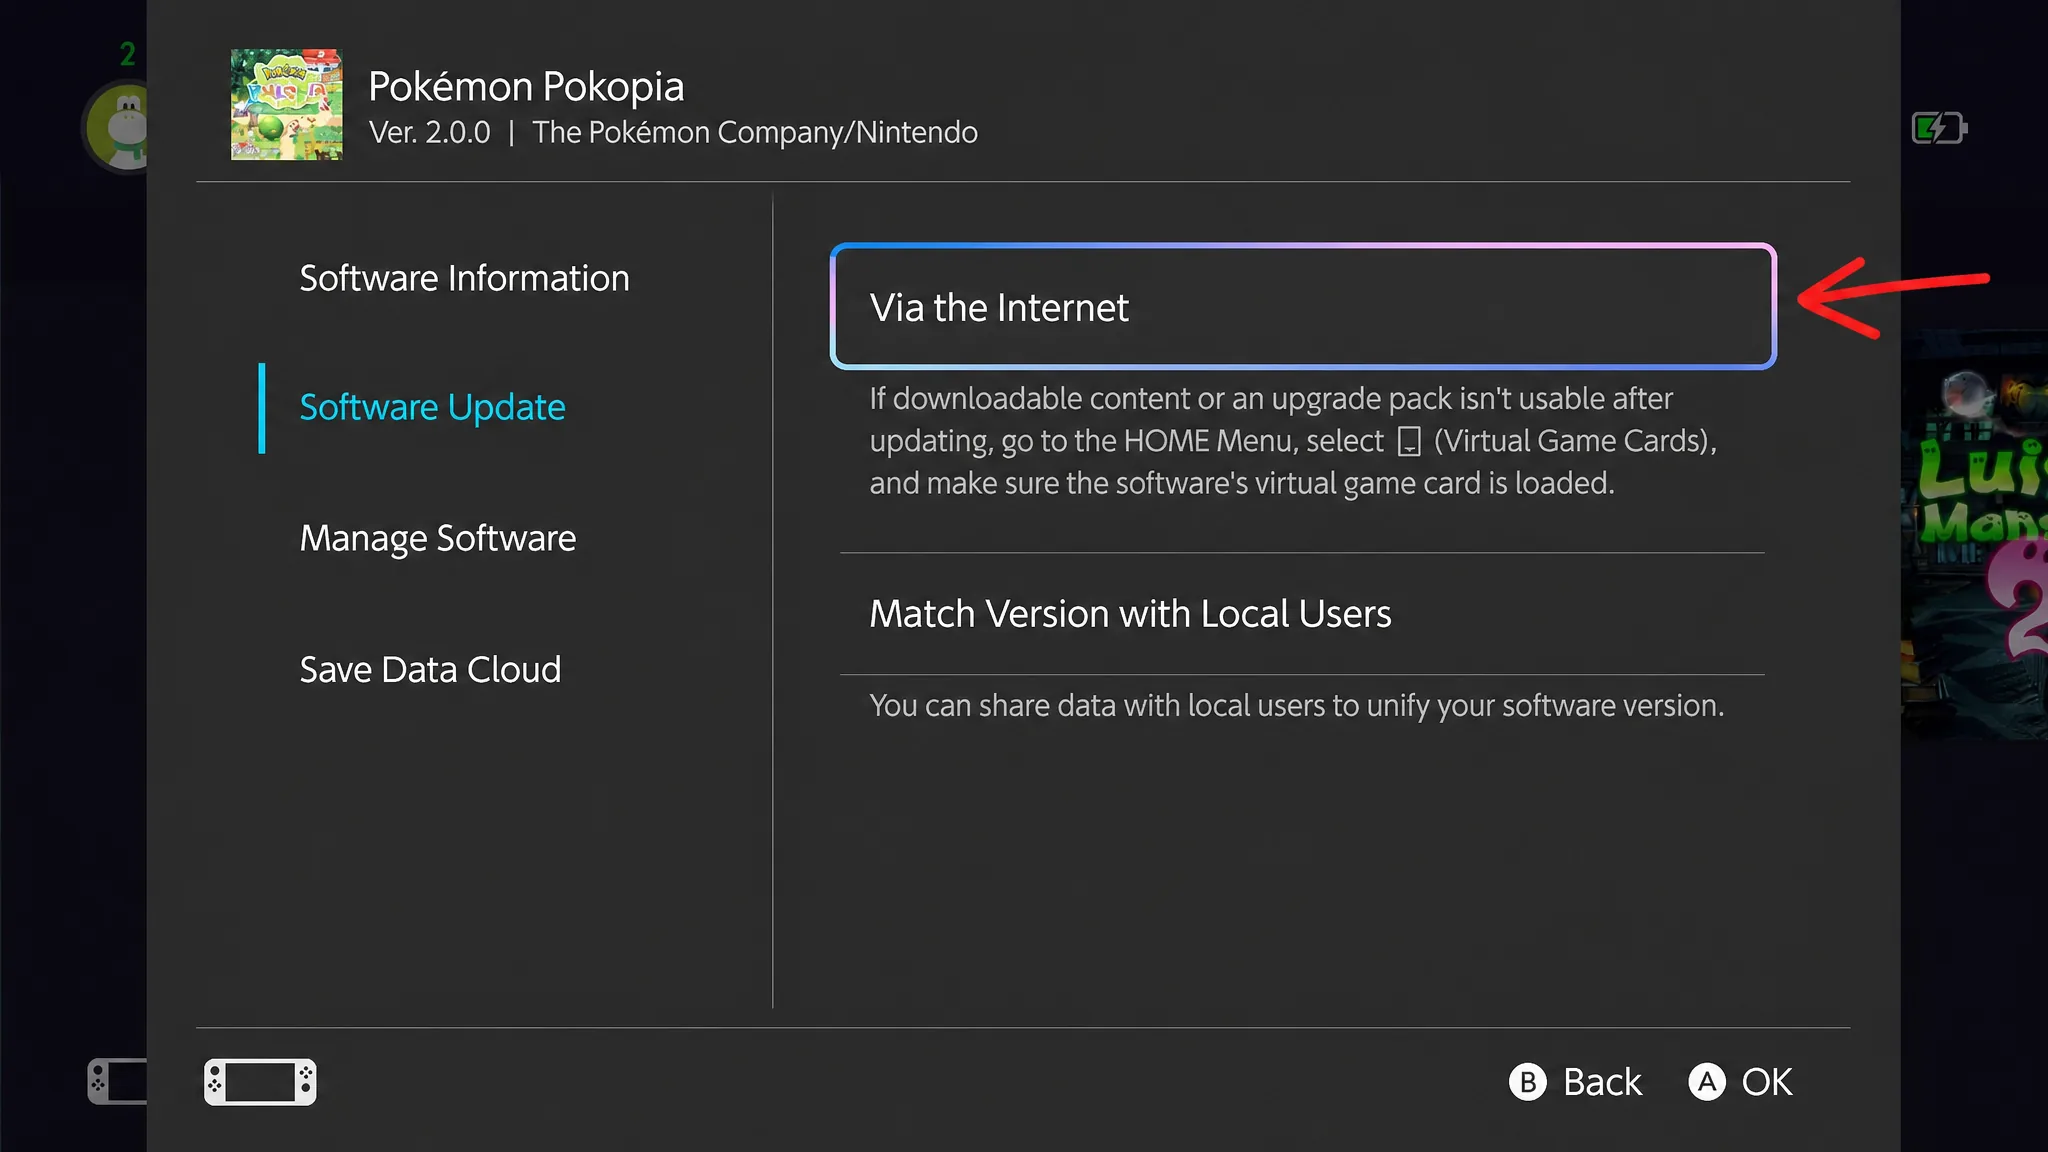Click the 'If downloadable content' description text

[1293, 441]
